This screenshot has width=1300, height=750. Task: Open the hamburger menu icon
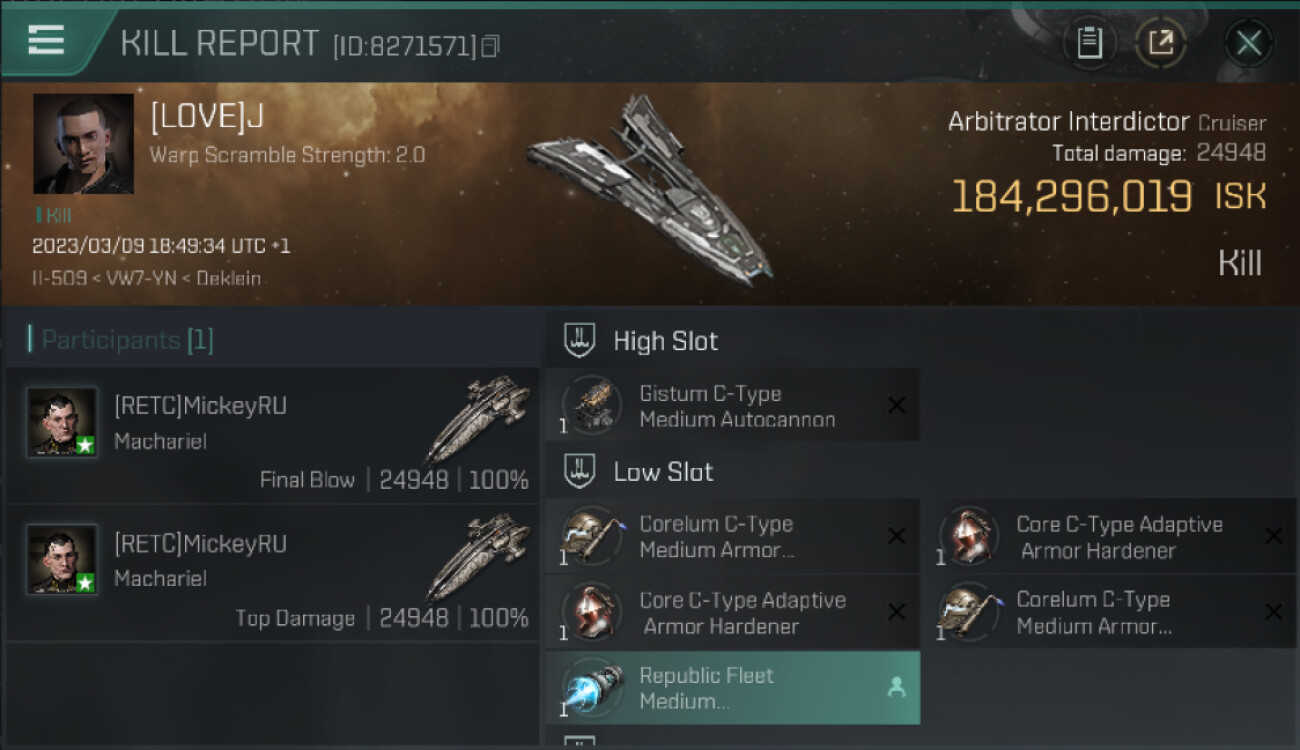coord(46,40)
